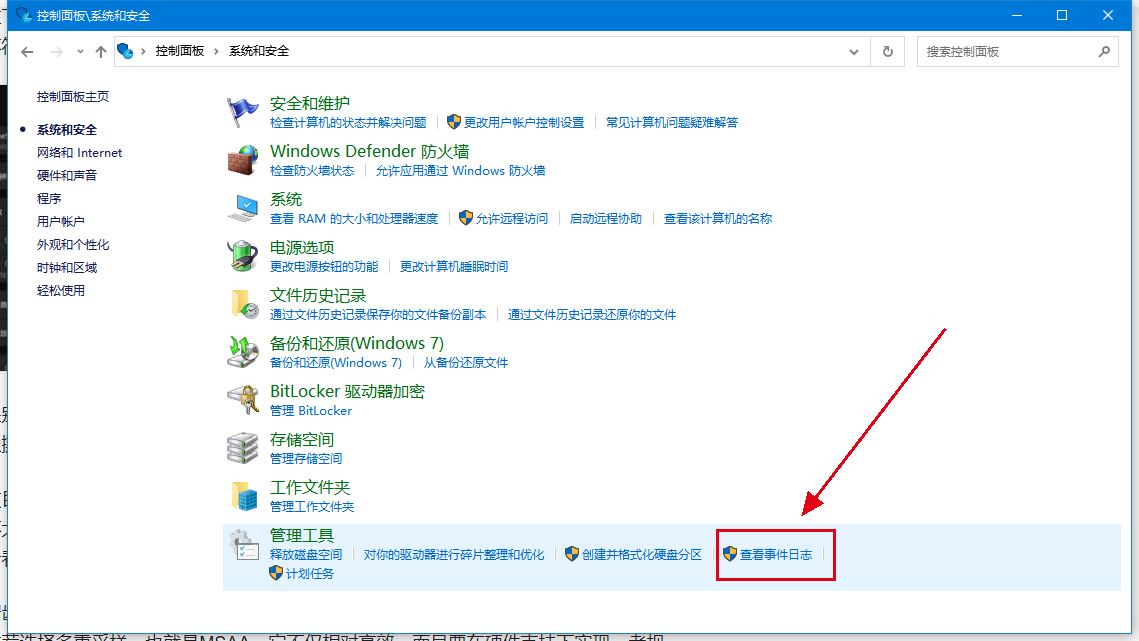The image size is (1139, 641).
Task: Select 系统和安全 sidebar category
Action: pyautogui.click(x=67, y=130)
